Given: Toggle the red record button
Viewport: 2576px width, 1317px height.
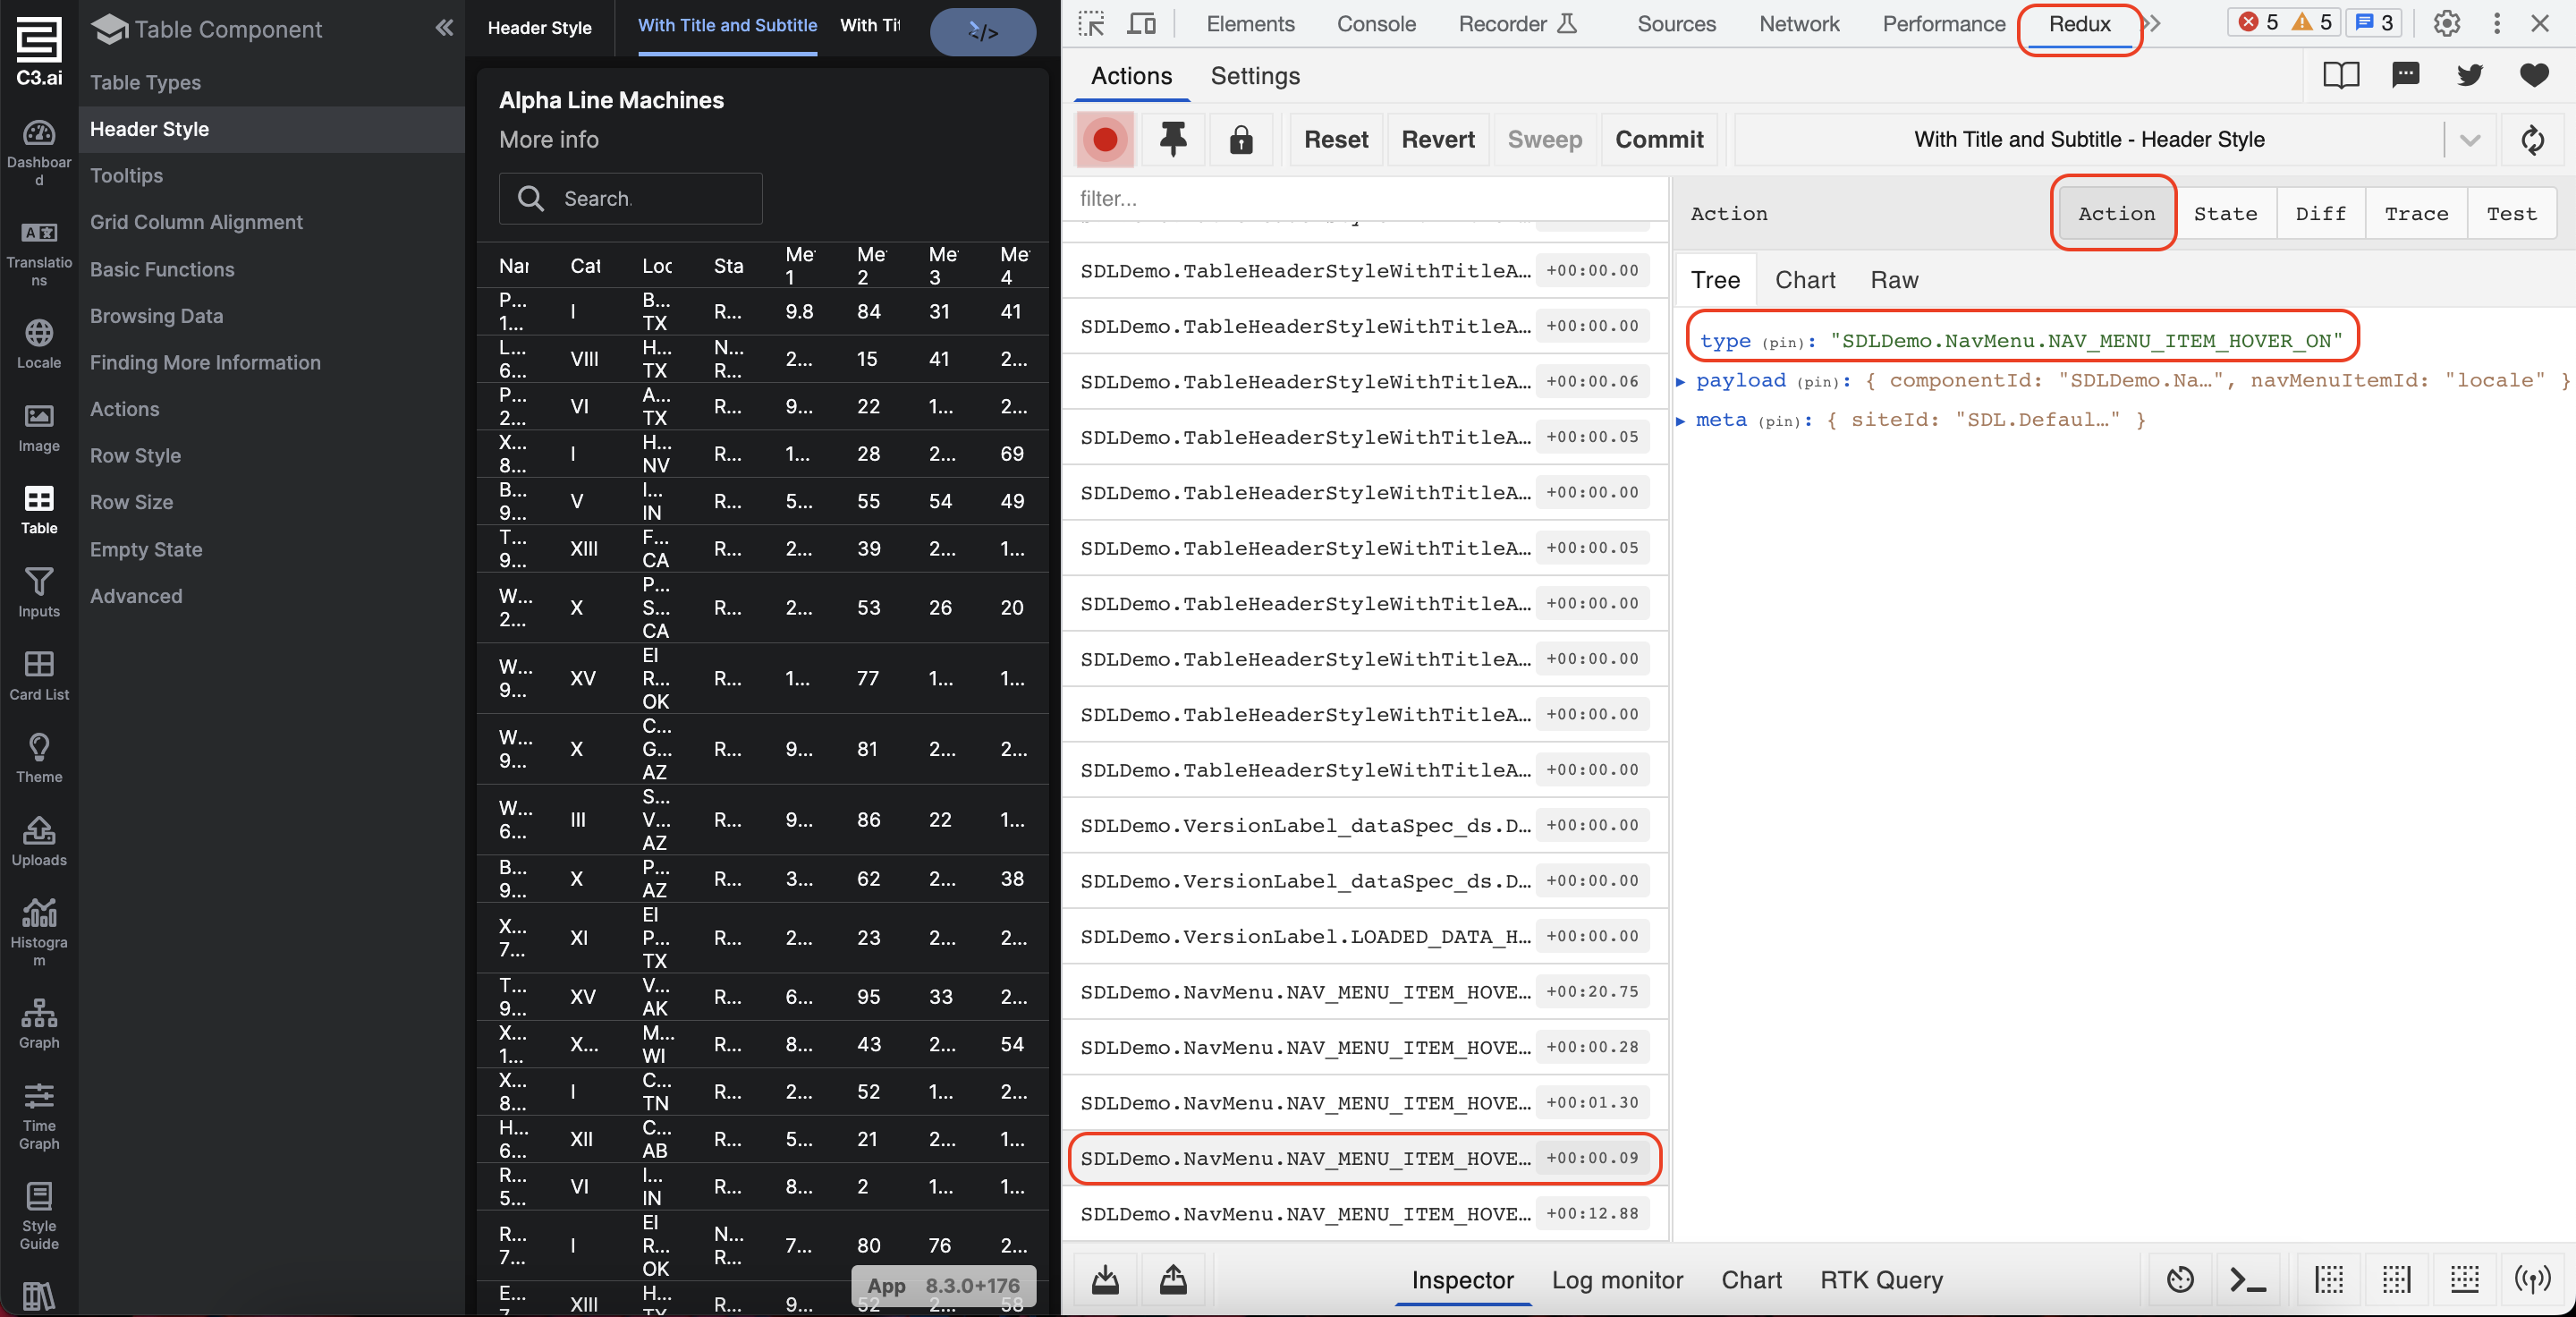Looking at the screenshot, I should click(1104, 139).
